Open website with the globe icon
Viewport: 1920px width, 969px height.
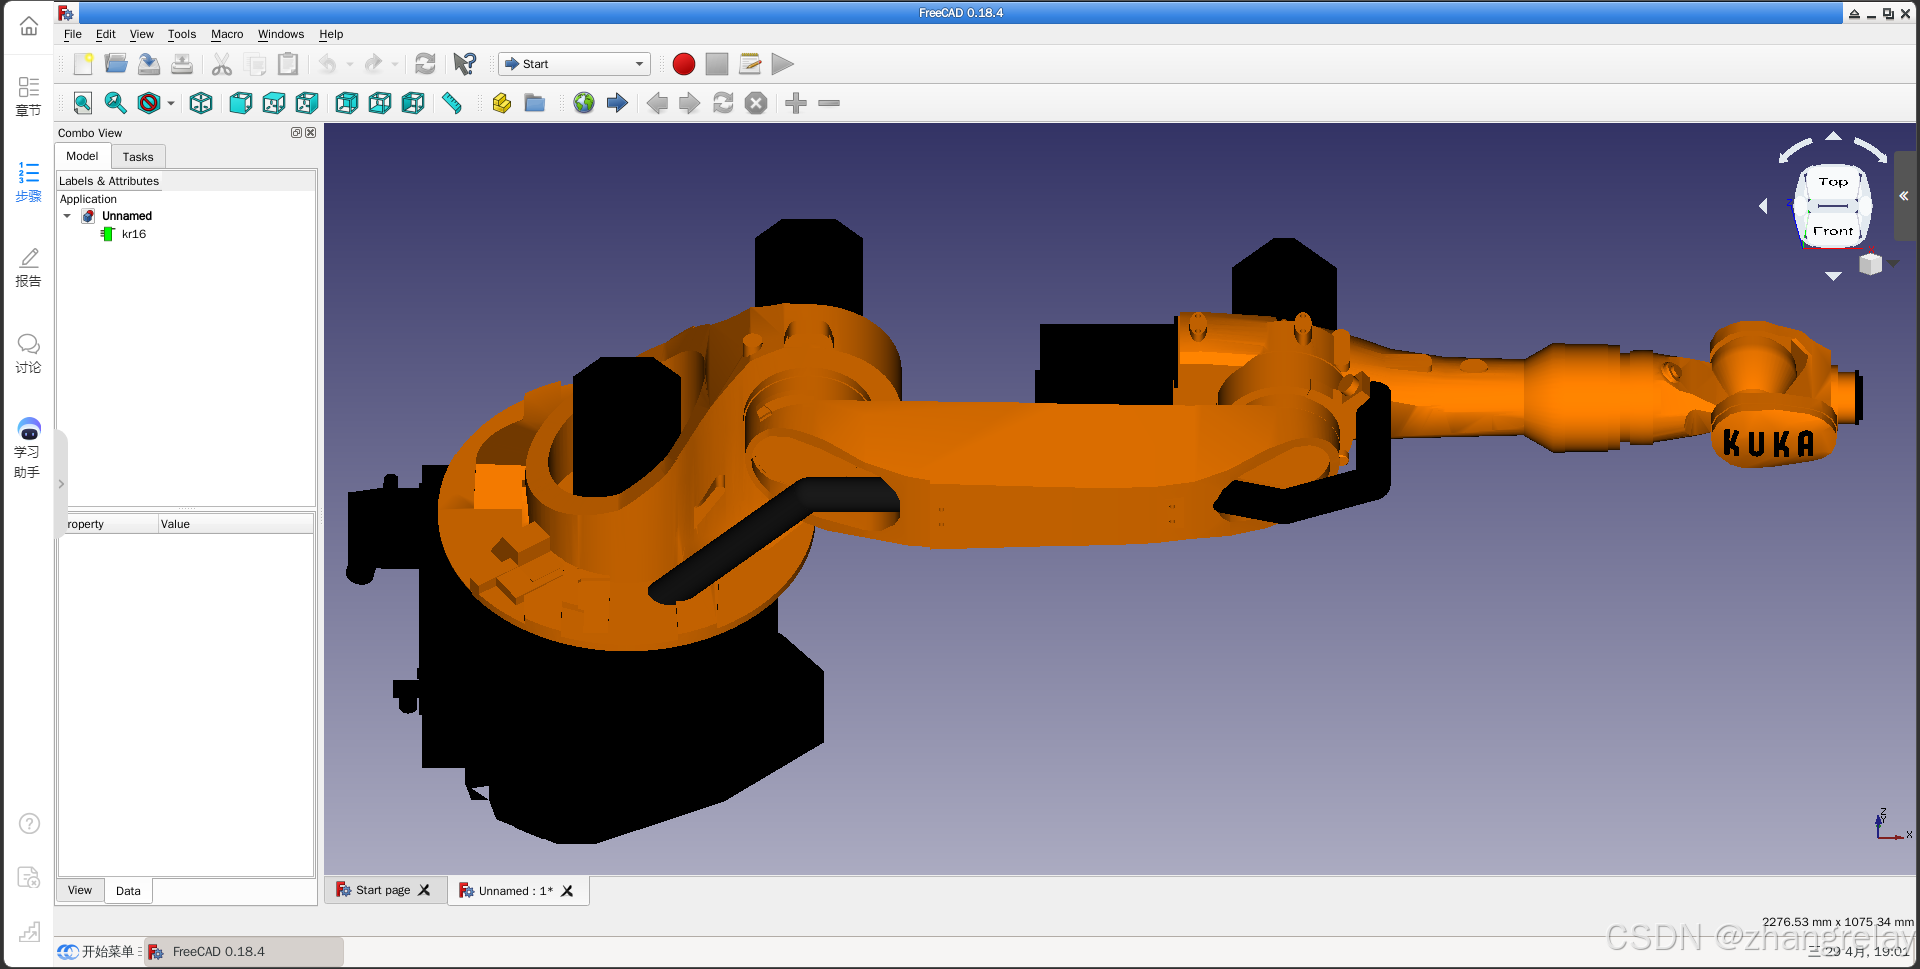[x=584, y=103]
